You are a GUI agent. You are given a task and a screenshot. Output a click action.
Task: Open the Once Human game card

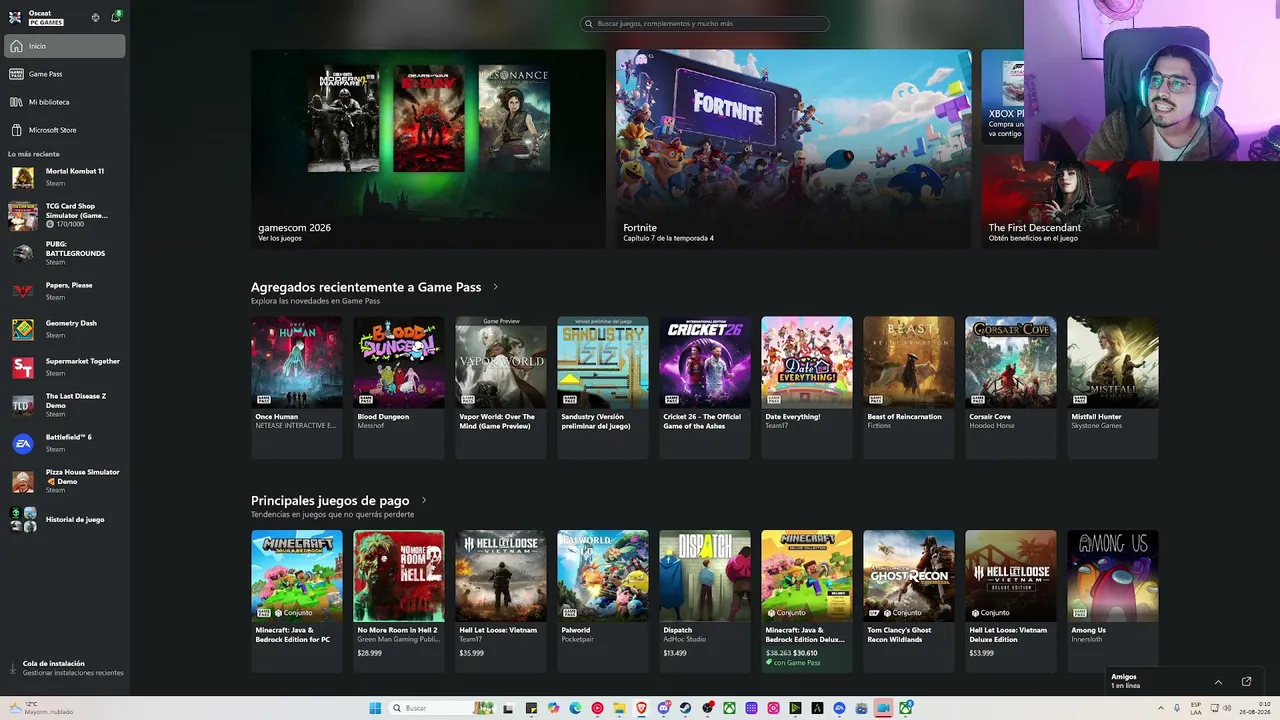pyautogui.click(x=297, y=387)
